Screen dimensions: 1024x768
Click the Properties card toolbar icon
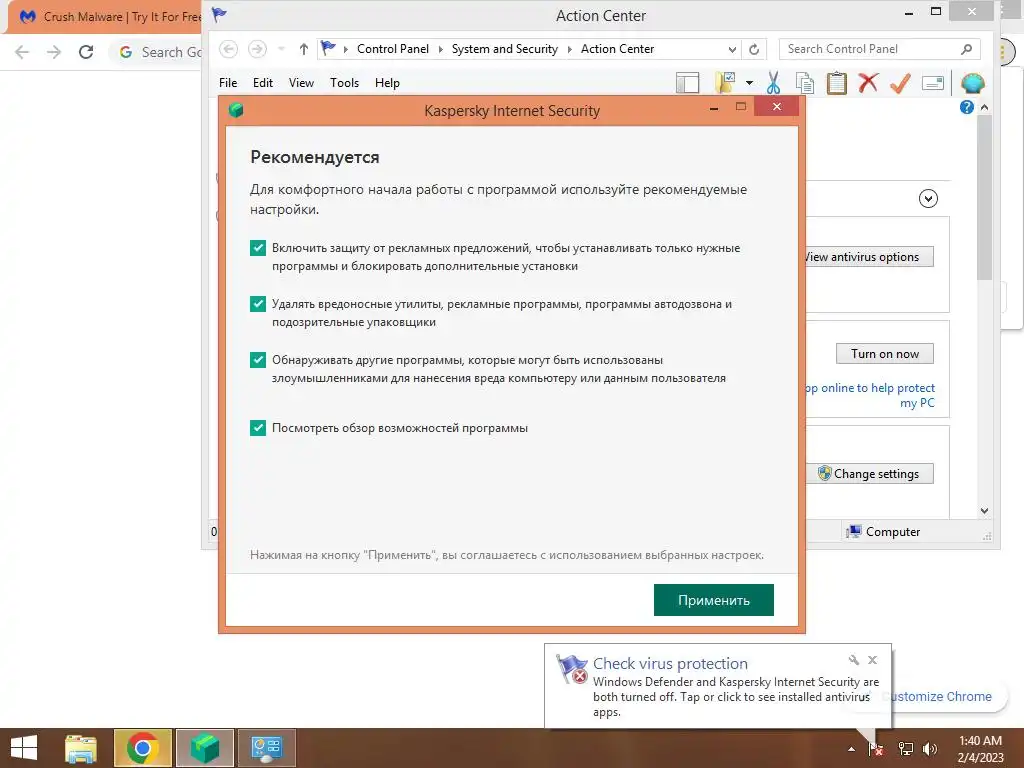coord(933,83)
